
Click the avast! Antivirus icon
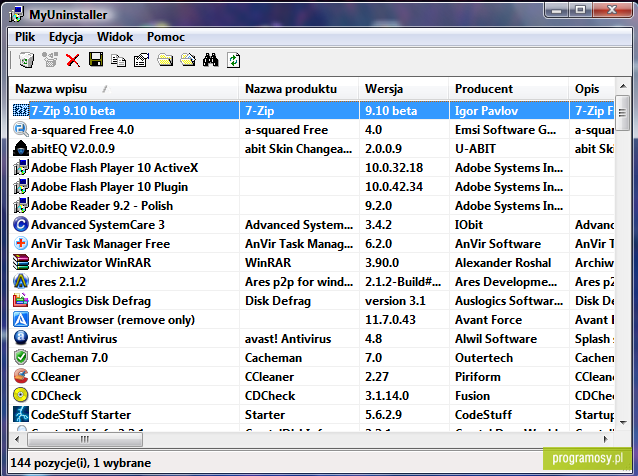(21, 338)
